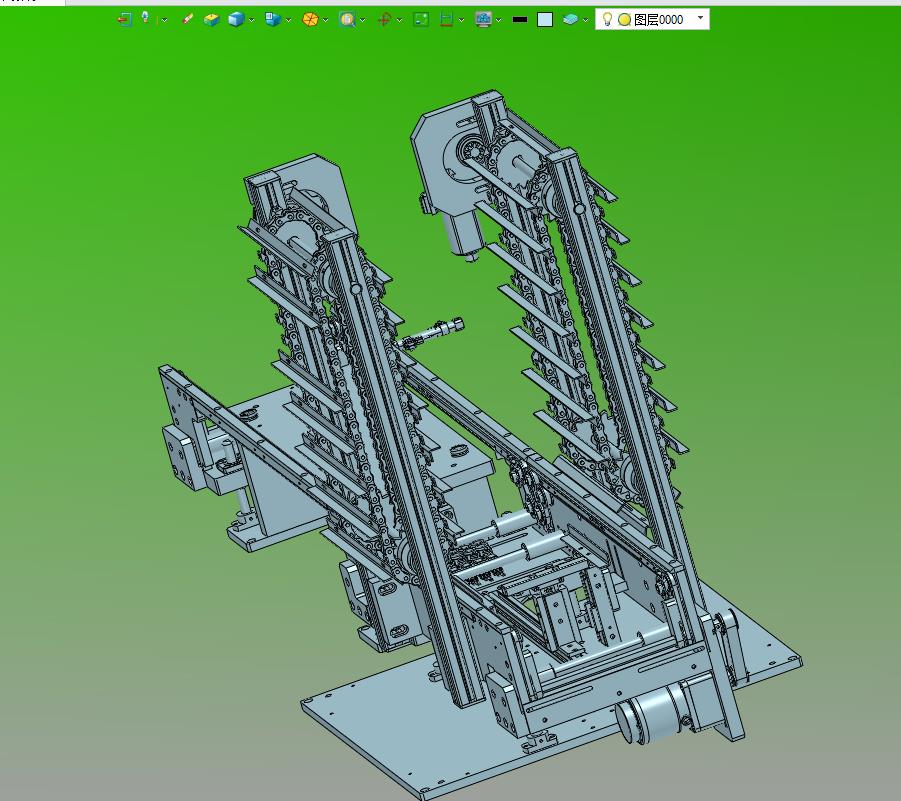Expand dropdown beside the monitor icon

click(x=499, y=20)
